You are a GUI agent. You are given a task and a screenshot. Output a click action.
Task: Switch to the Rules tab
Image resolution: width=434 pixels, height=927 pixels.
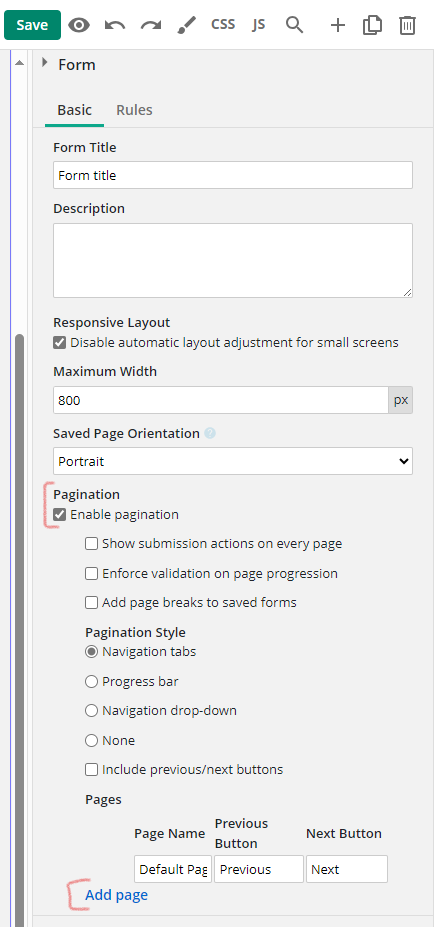click(x=134, y=110)
